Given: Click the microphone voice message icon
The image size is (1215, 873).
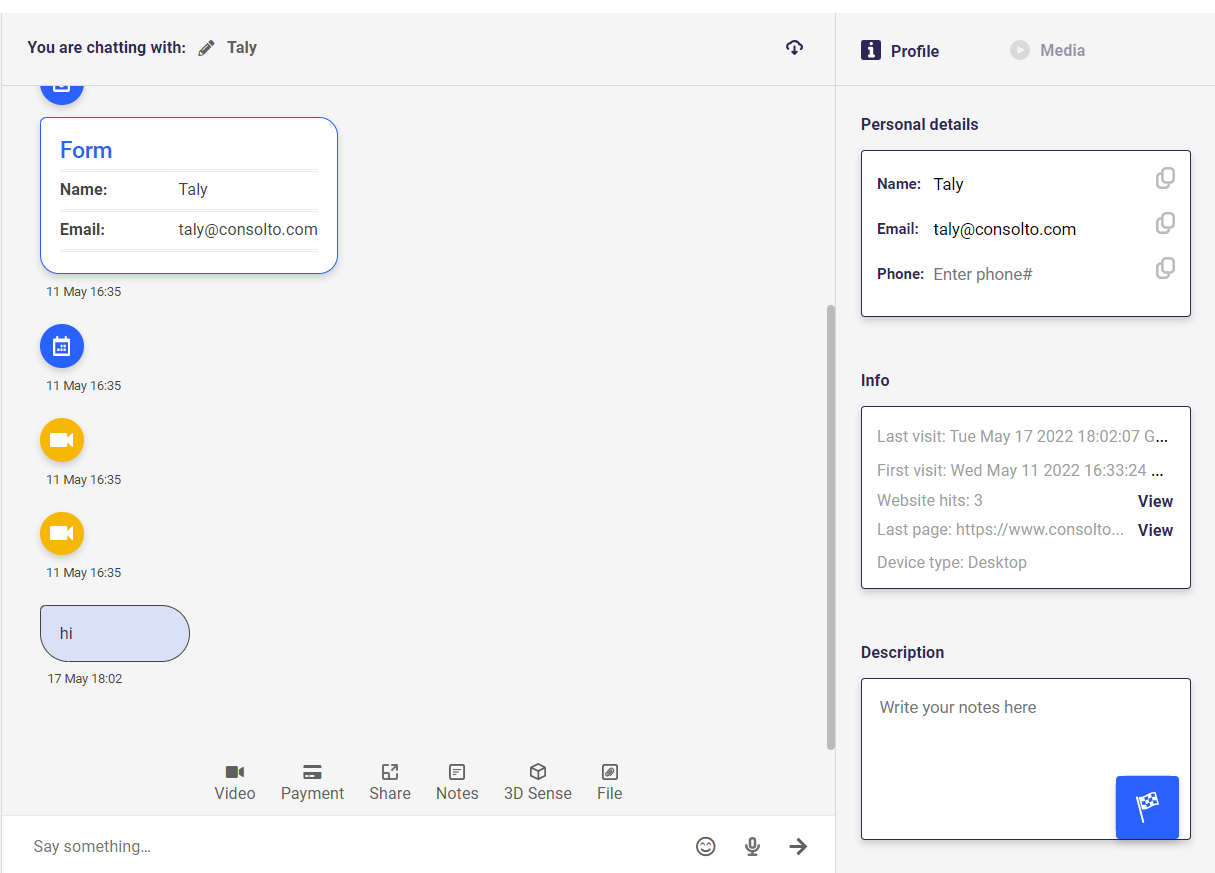Looking at the screenshot, I should coord(753,846).
